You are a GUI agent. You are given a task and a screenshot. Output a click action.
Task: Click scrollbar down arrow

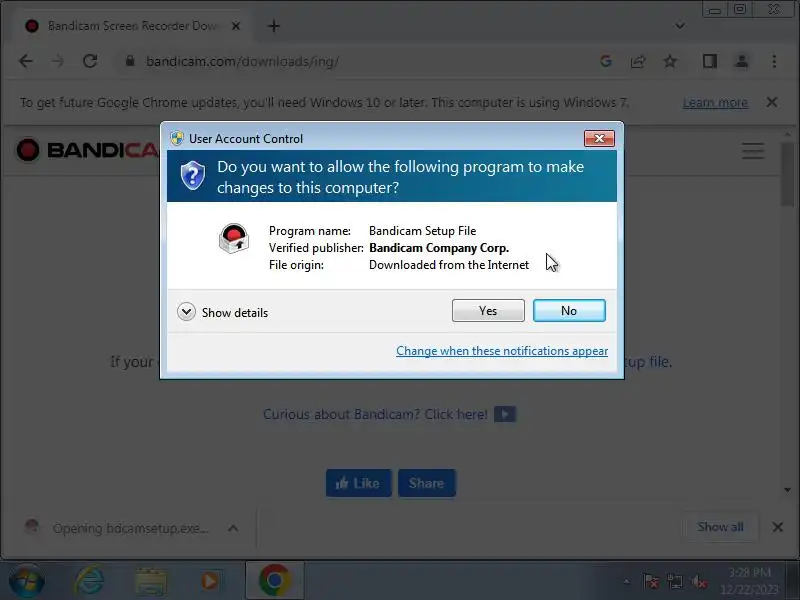787,490
